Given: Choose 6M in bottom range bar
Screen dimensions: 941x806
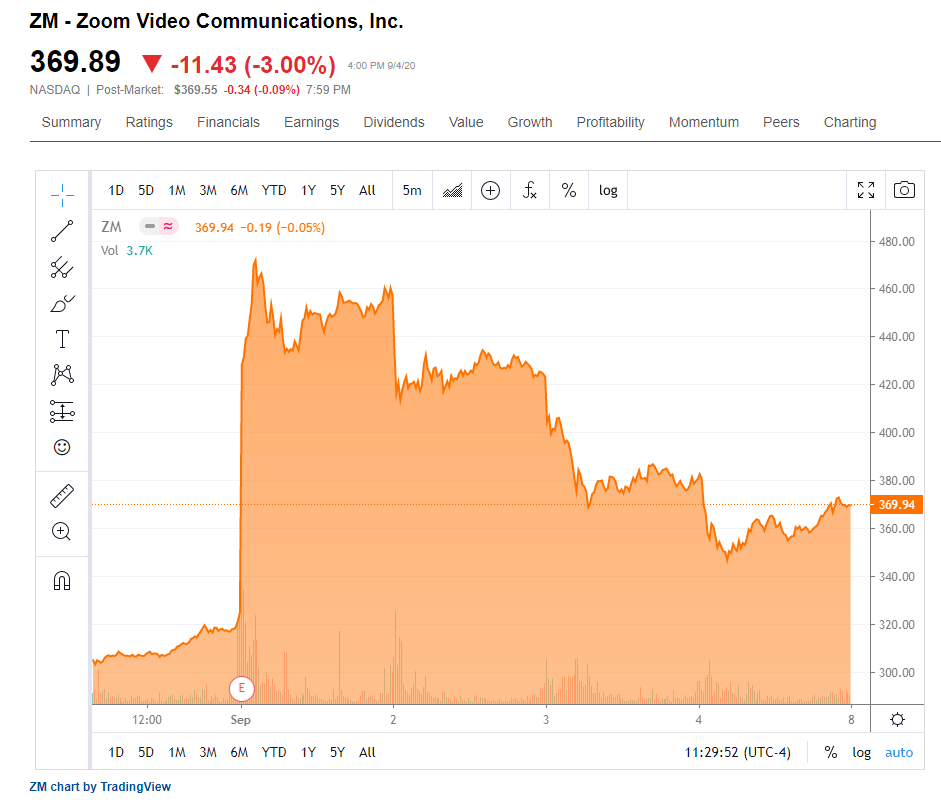Looking at the screenshot, I should [x=239, y=753].
